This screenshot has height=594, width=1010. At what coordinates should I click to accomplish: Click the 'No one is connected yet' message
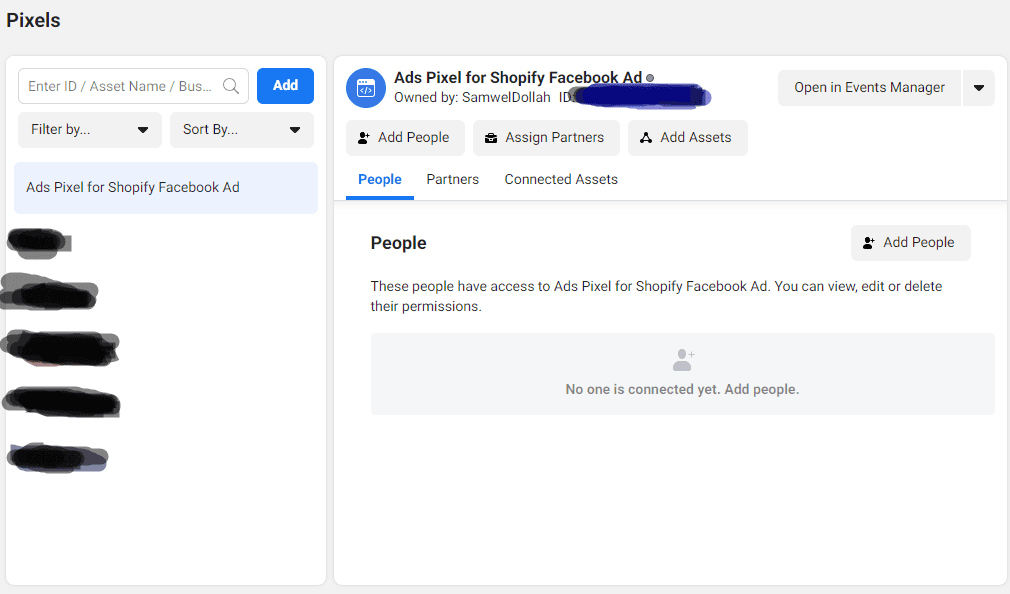click(x=682, y=389)
